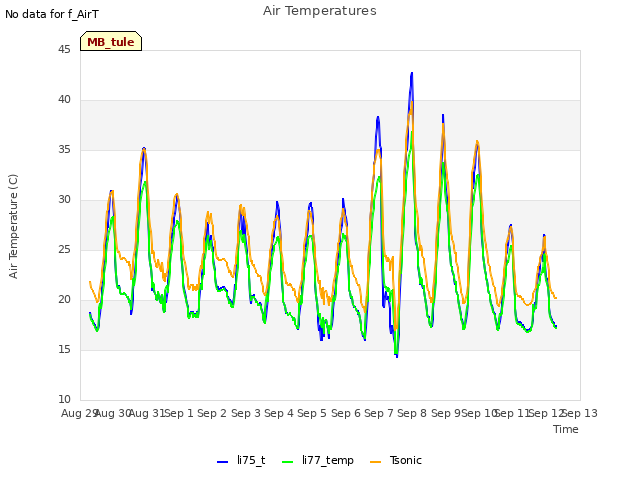This screenshot has height=480, width=640.
Task: Toggle the Tsonic legend entry
Action: pyautogui.click(x=396, y=460)
